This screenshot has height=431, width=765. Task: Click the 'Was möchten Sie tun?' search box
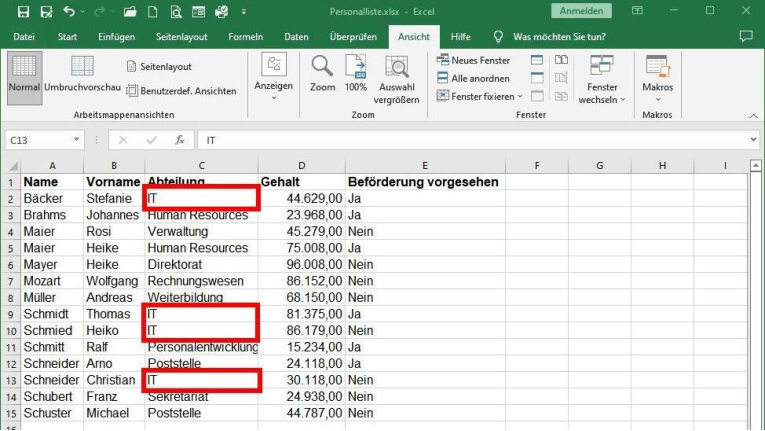point(559,37)
